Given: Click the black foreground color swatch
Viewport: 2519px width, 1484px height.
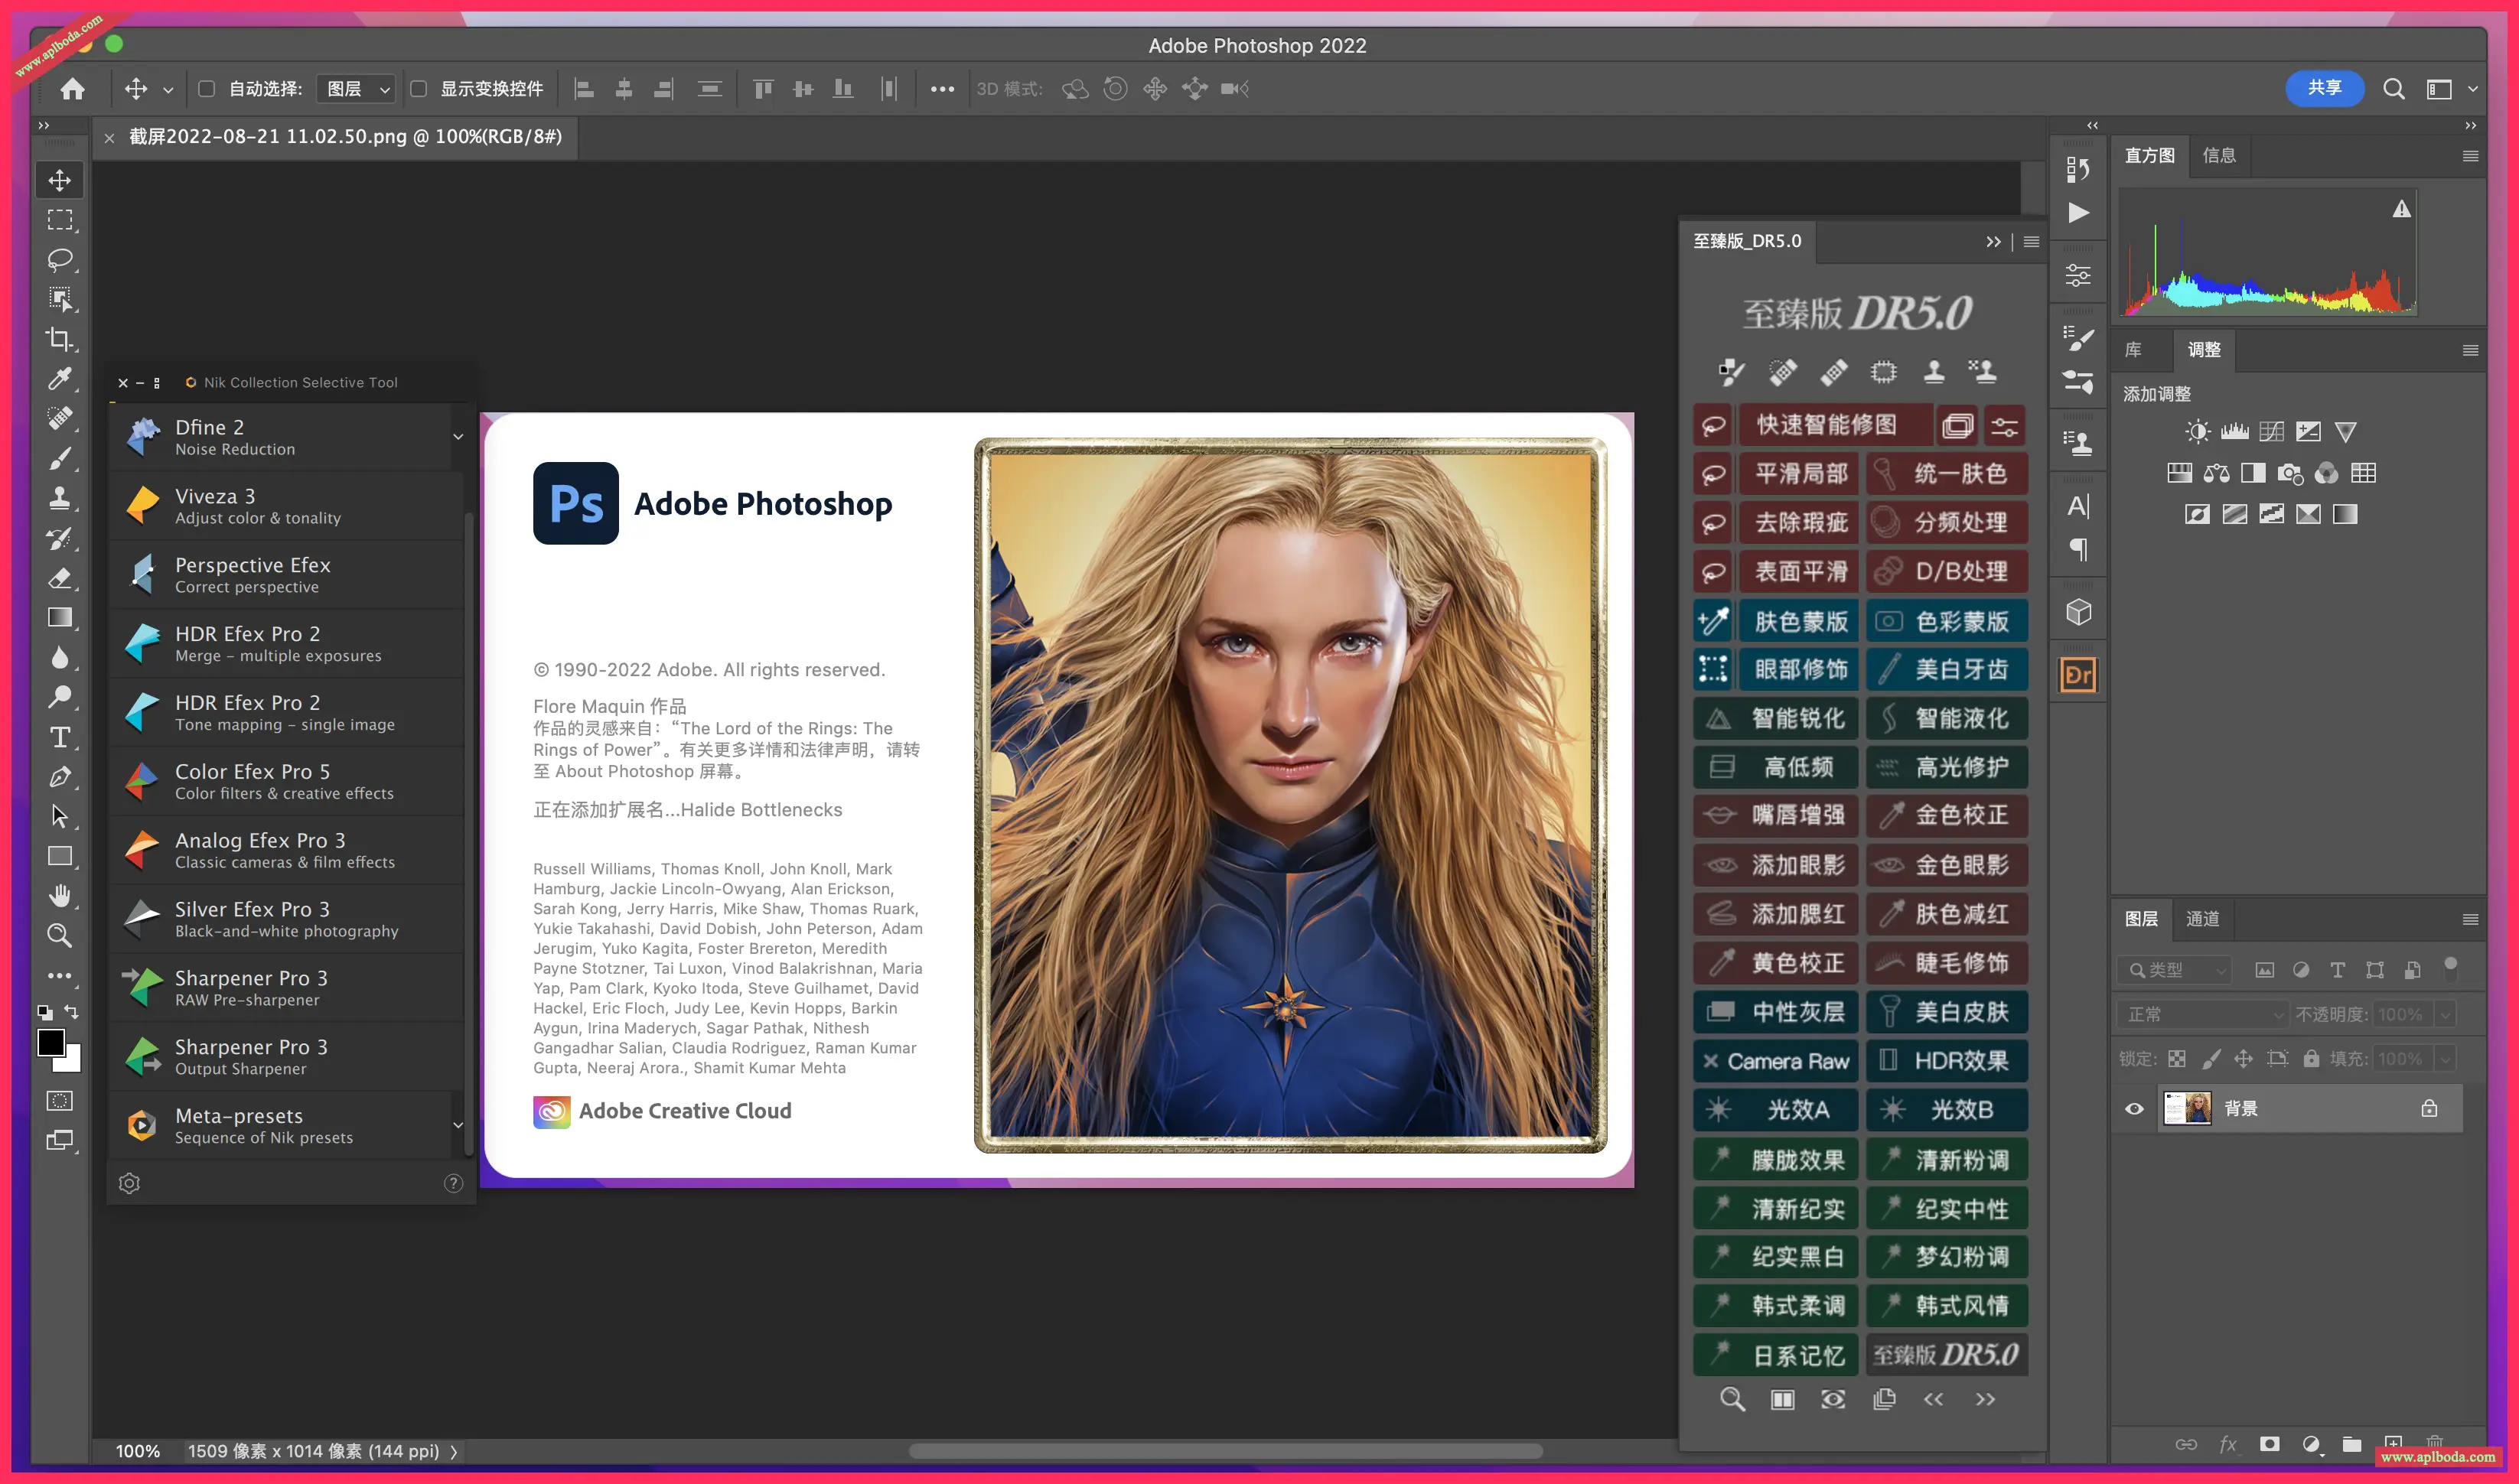Looking at the screenshot, I should [x=51, y=1043].
